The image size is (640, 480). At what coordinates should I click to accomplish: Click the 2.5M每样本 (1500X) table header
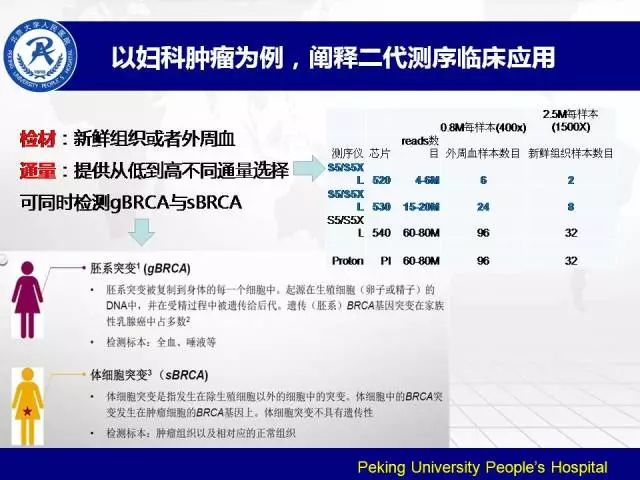coord(569,120)
